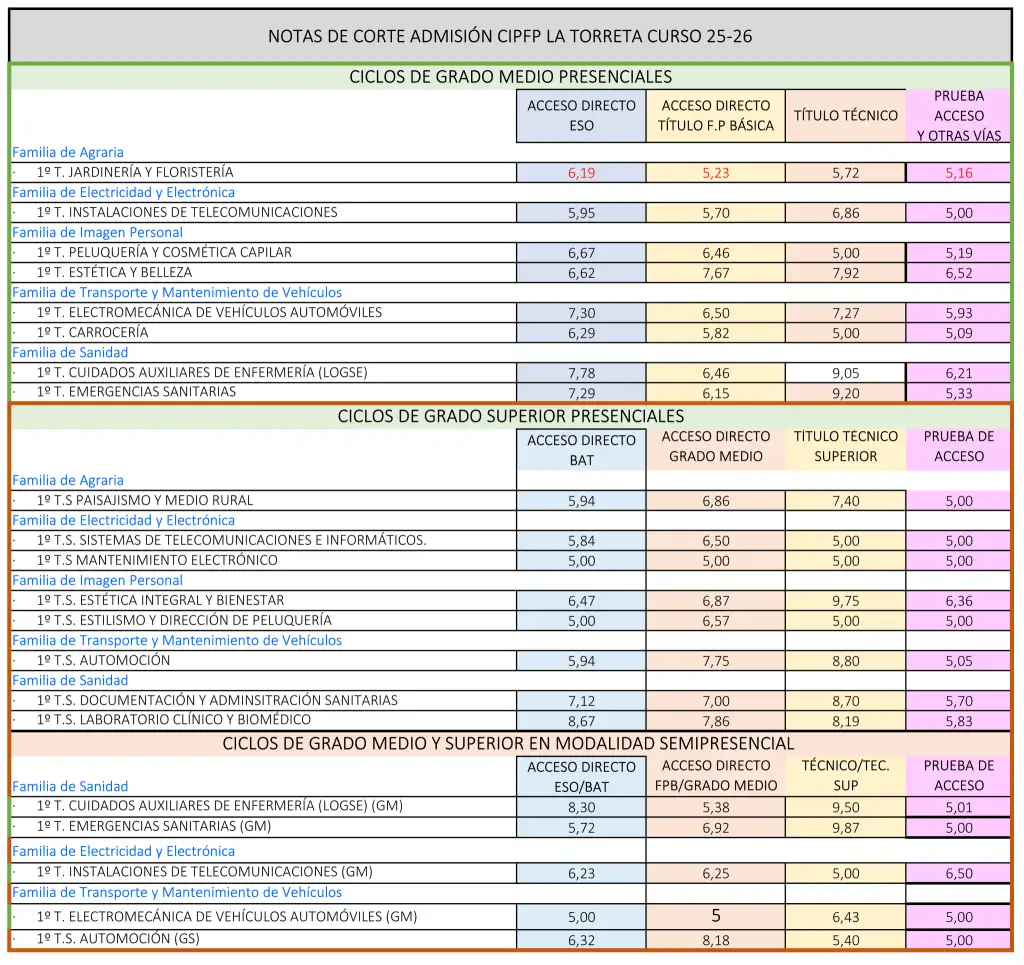Select the CICLOS DE GRADO MEDIO PRESENCIALES header
The image size is (1024, 965).
pyautogui.click(x=510, y=77)
